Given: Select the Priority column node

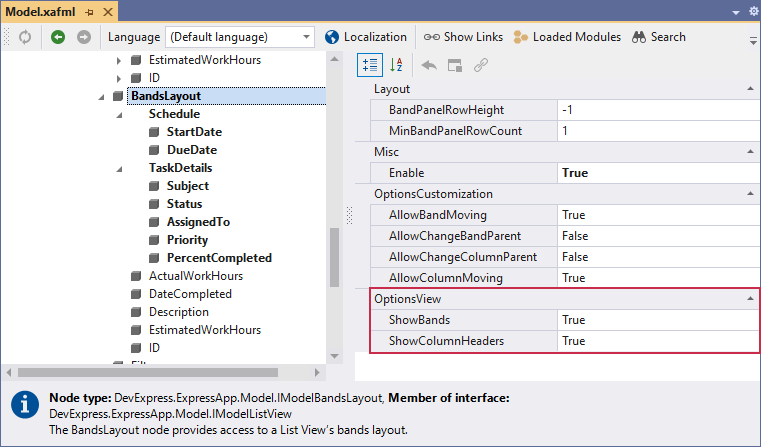Looking at the screenshot, I should (x=187, y=240).
